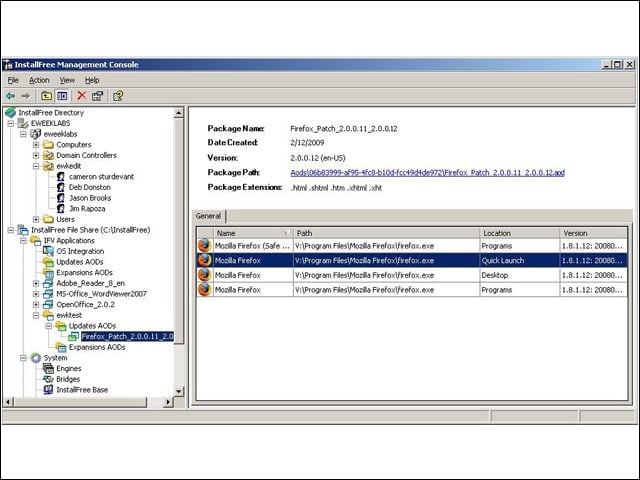The image size is (640, 480).
Task: Click the OS Integration icon
Action: pyautogui.click(x=48, y=251)
